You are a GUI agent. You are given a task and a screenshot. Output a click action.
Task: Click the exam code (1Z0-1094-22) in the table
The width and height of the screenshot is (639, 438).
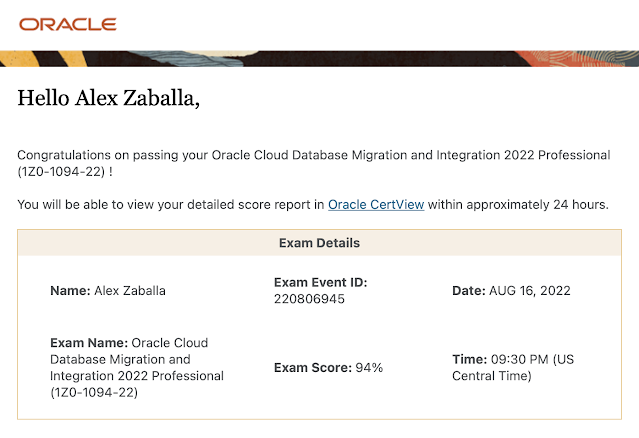tap(94, 393)
